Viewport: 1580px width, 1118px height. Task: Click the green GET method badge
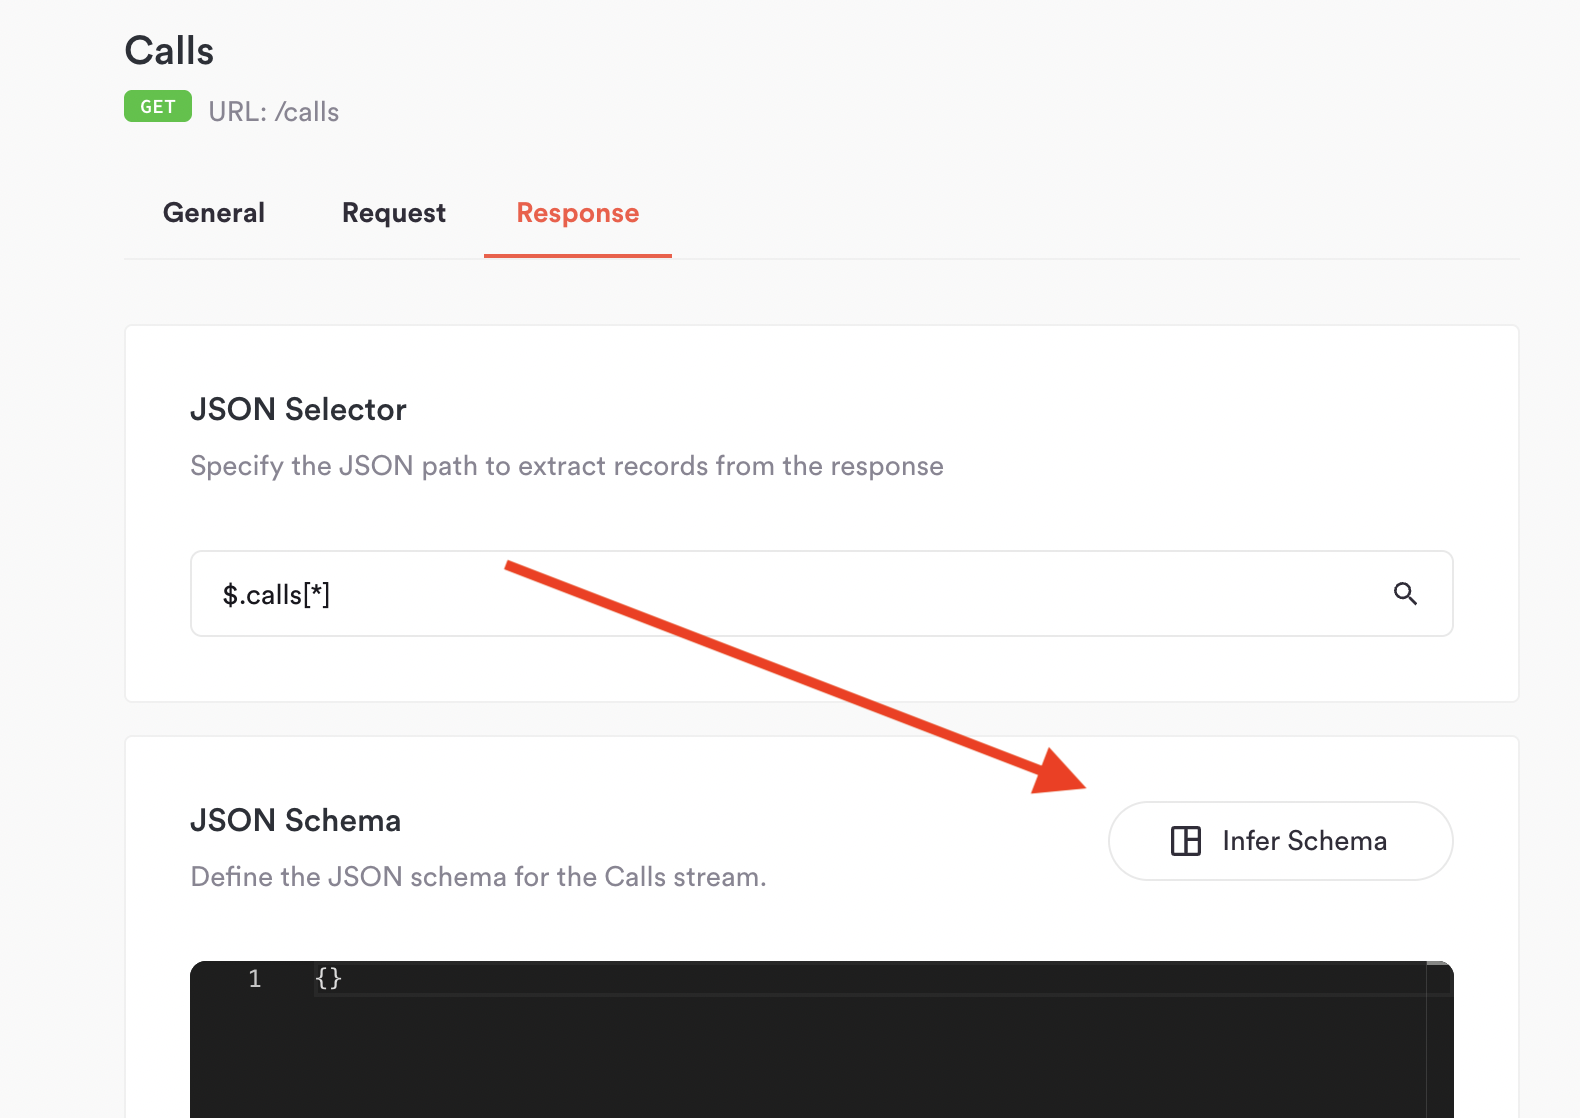[158, 106]
